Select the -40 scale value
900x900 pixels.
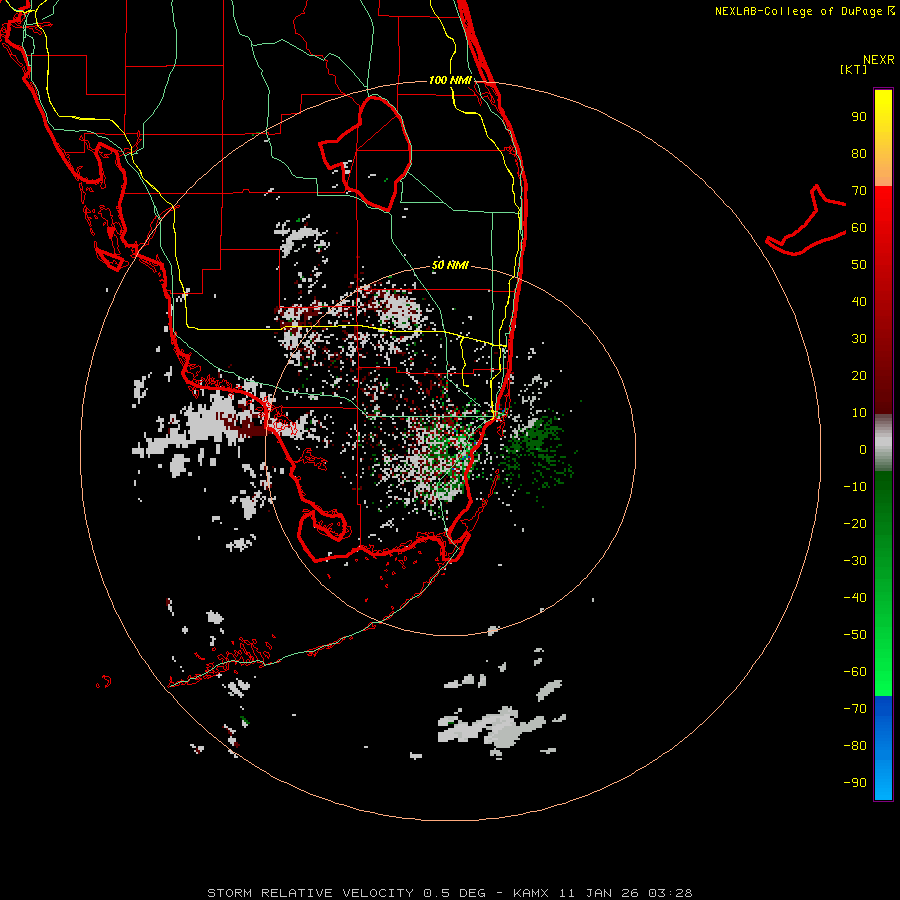(x=855, y=598)
